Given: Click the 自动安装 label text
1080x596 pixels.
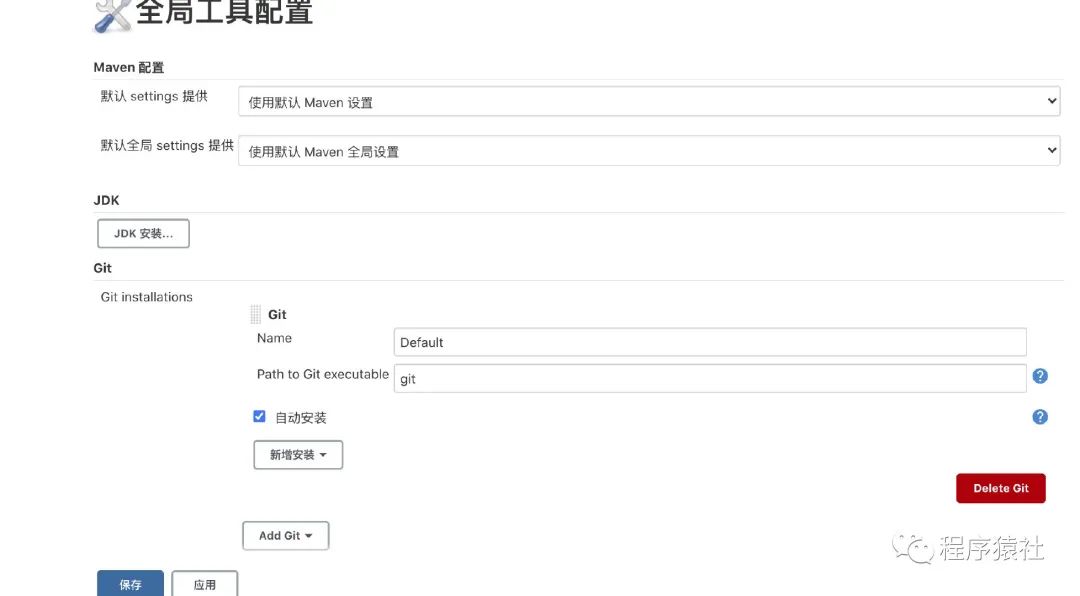Looking at the screenshot, I should (x=301, y=418).
